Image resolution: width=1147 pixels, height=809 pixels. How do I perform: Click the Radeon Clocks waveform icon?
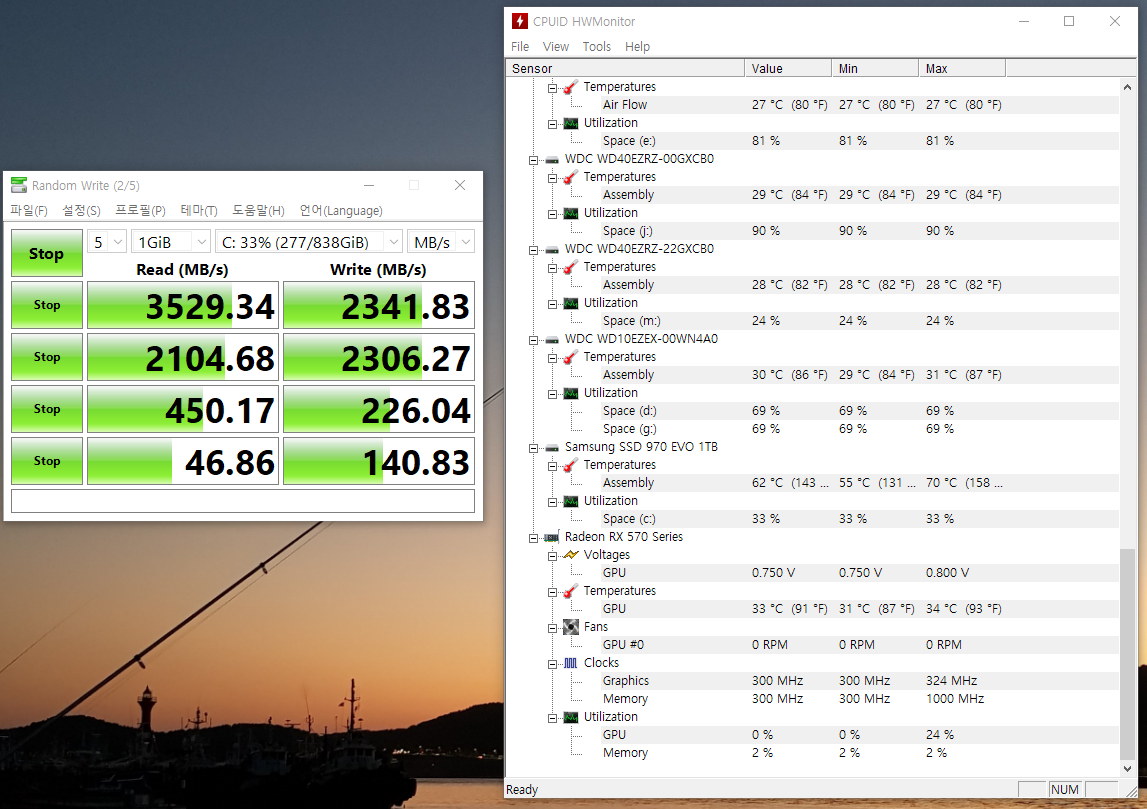tap(571, 663)
